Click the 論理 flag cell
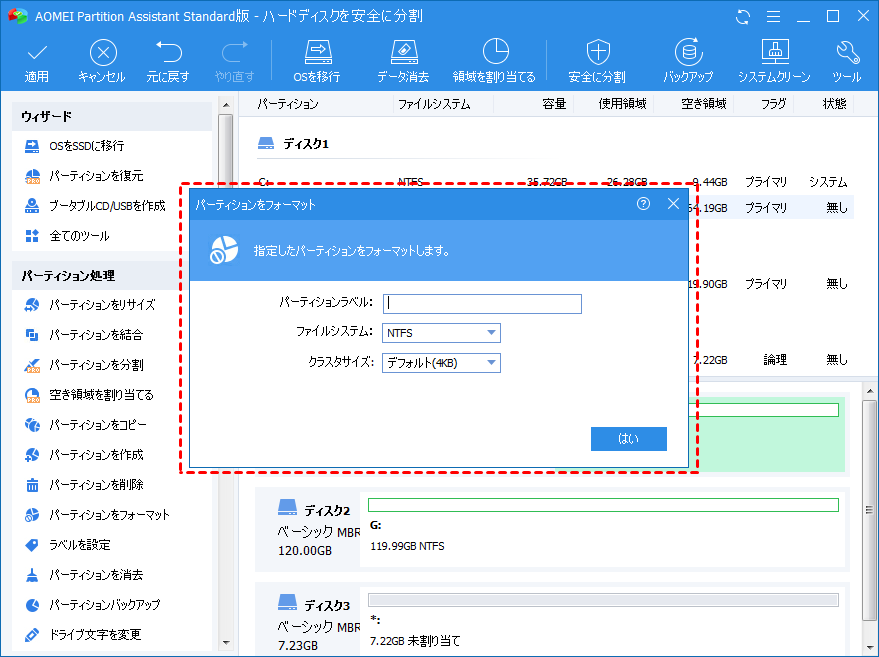Viewport: 879px width, 657px height. click(x=775, y=360)
